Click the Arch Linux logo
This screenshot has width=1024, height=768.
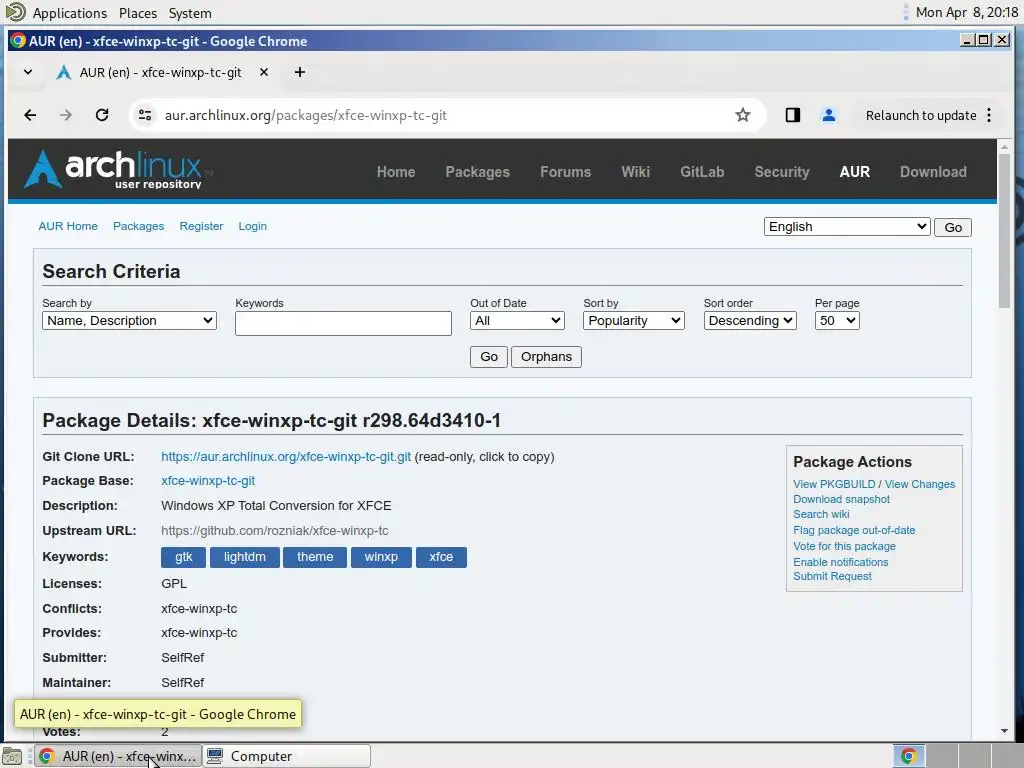(x=118, y=170)
